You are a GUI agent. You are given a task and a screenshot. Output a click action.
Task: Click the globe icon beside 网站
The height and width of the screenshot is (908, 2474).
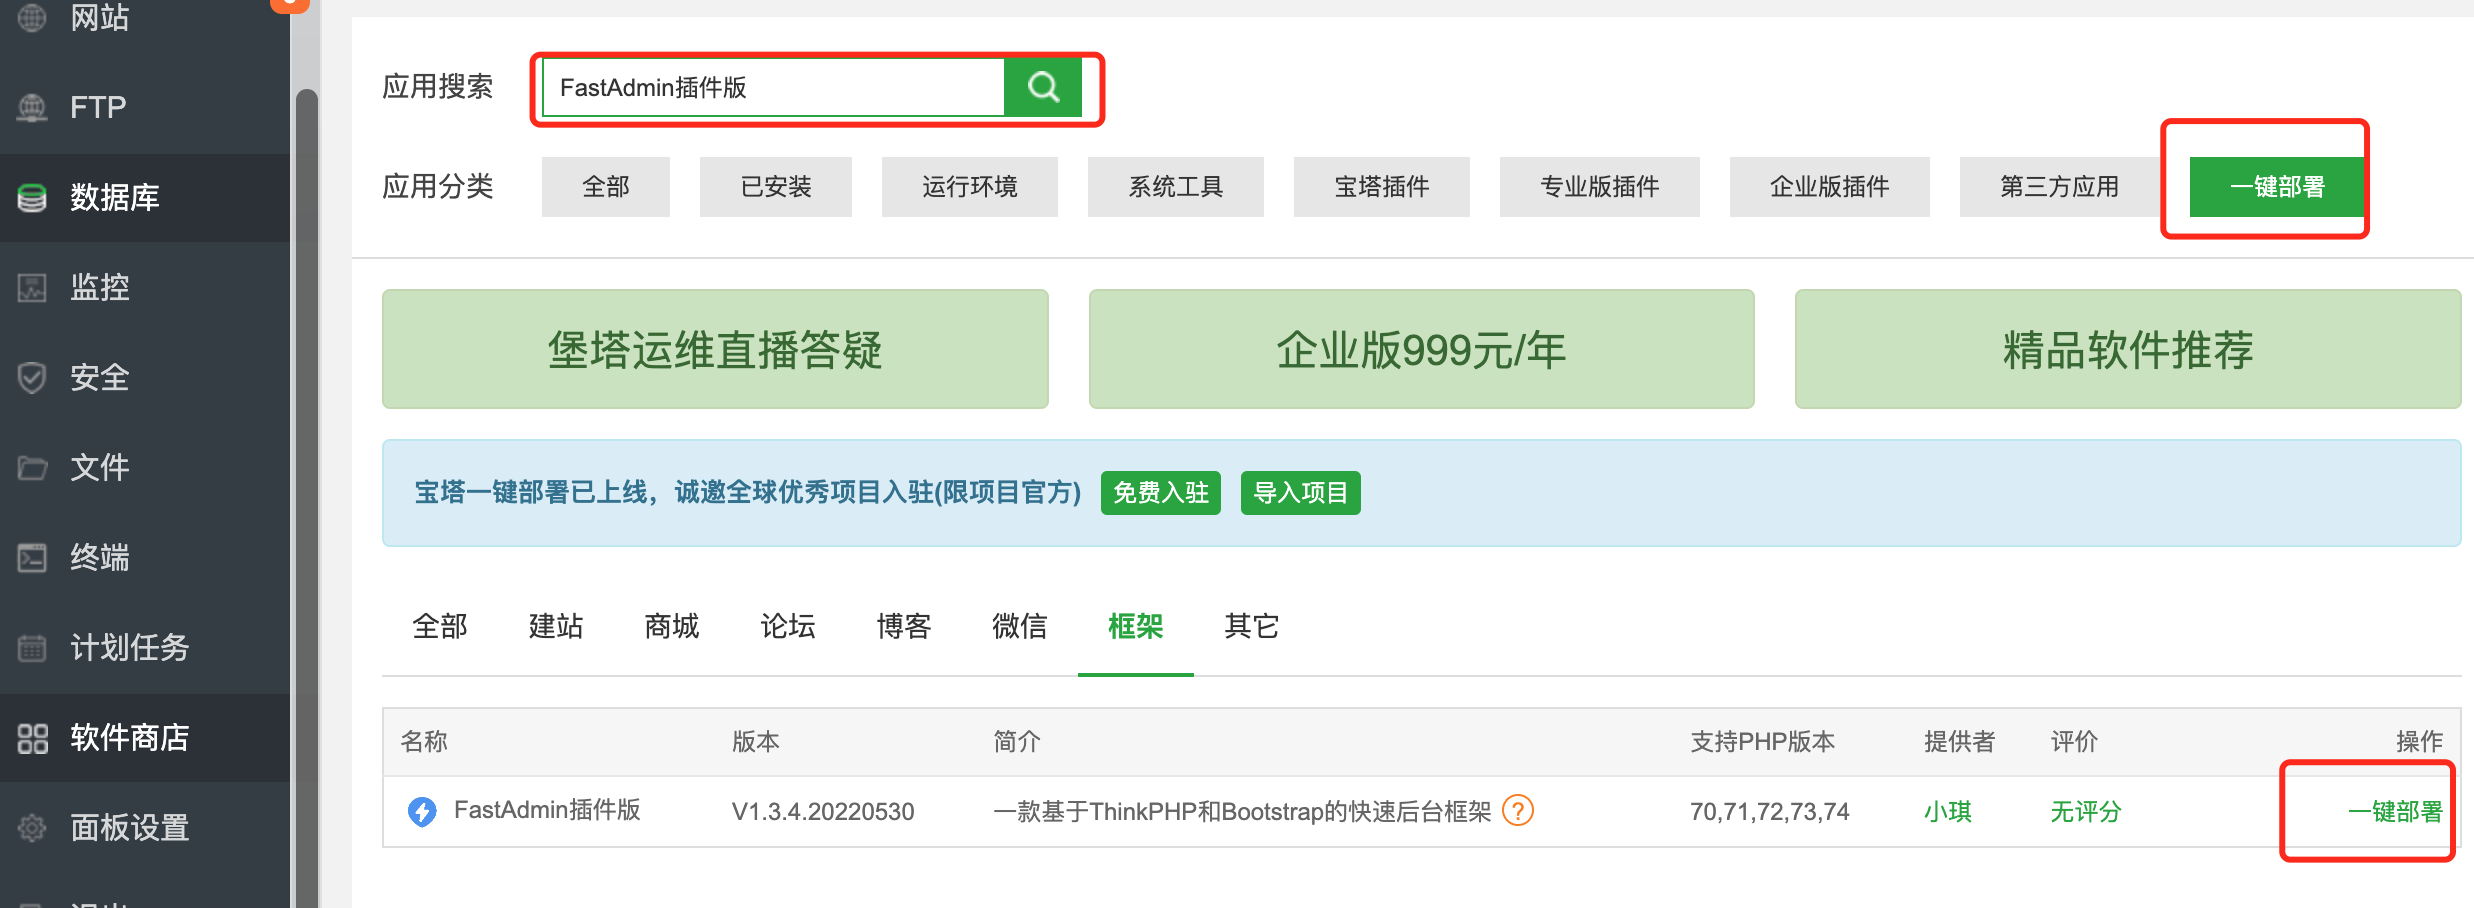click(32, 17)
